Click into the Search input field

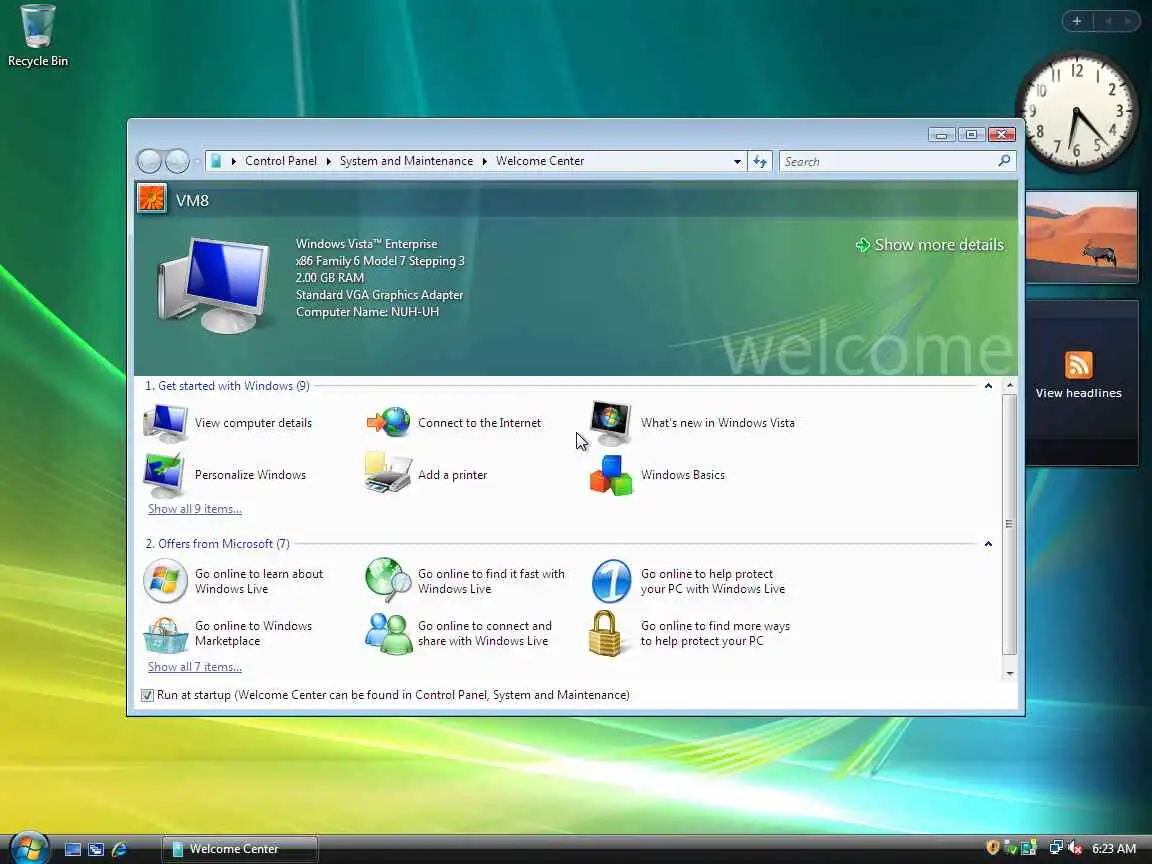click(889, 161)
